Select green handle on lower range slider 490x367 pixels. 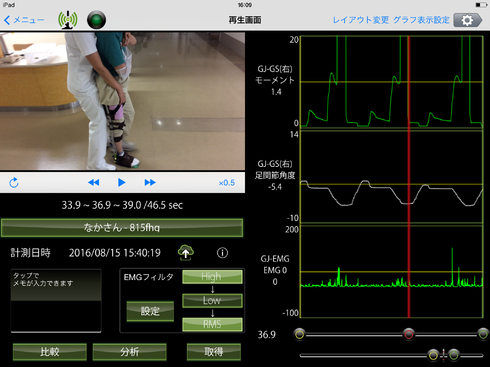454,355
